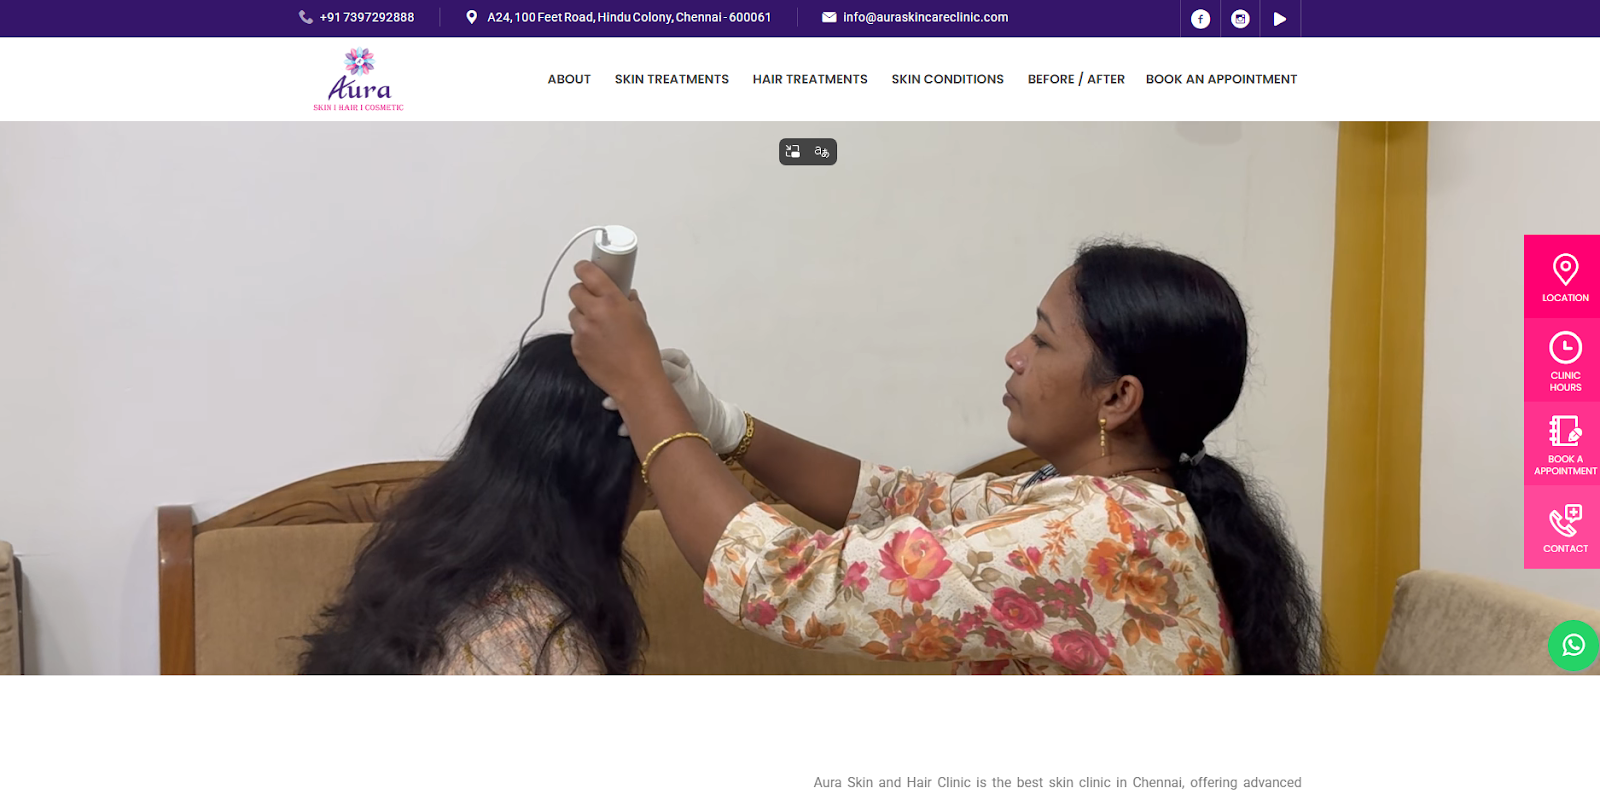Click the pink Book A Appointment sidebar icon
This screenshot has width=1600, height=794.
point(1565,445)
